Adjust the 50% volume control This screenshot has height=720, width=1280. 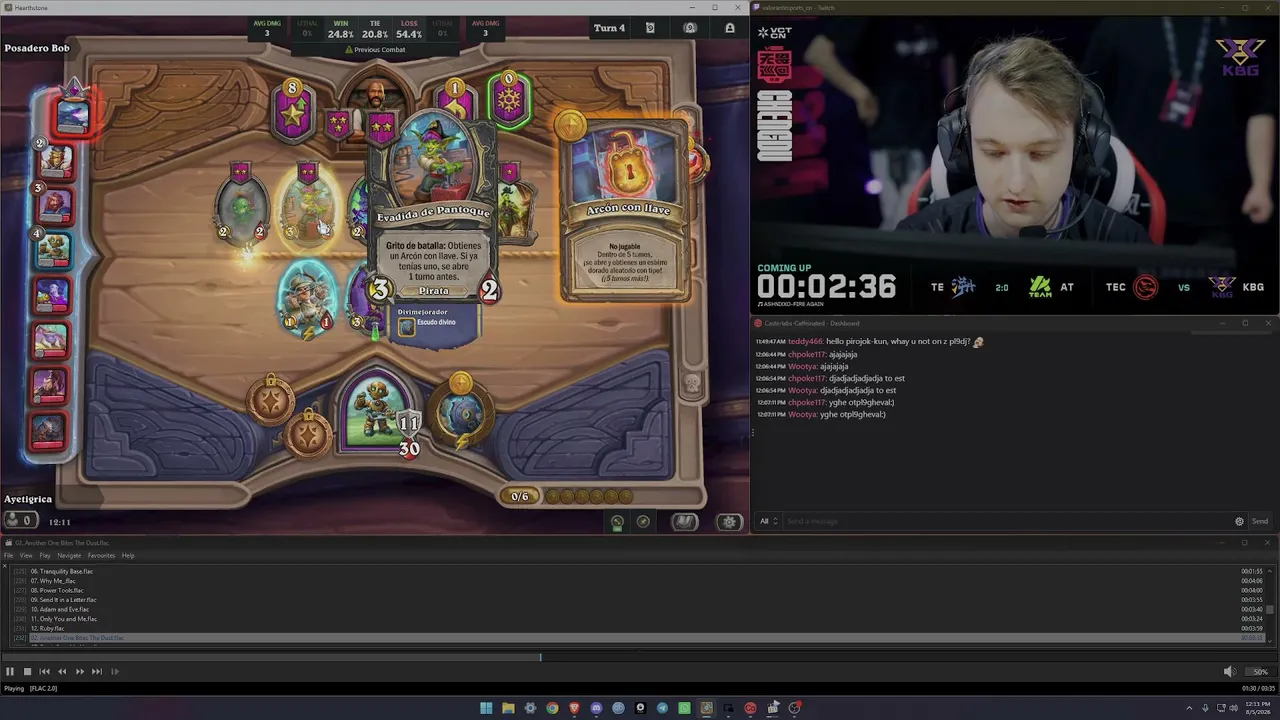[1260, 672]
